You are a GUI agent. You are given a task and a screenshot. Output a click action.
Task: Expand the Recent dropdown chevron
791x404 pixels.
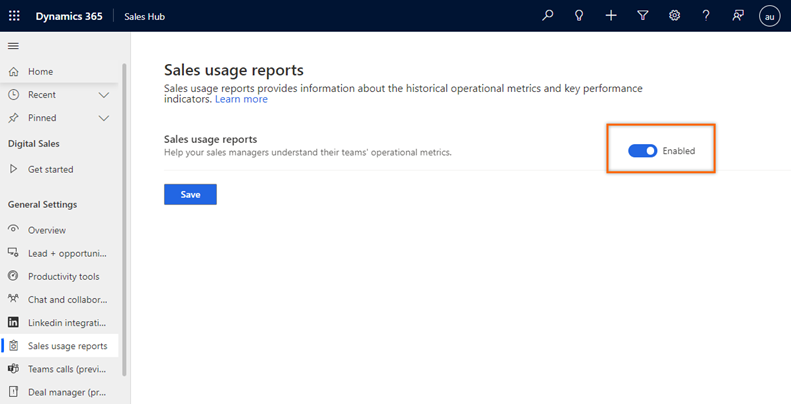coord(104,95)
